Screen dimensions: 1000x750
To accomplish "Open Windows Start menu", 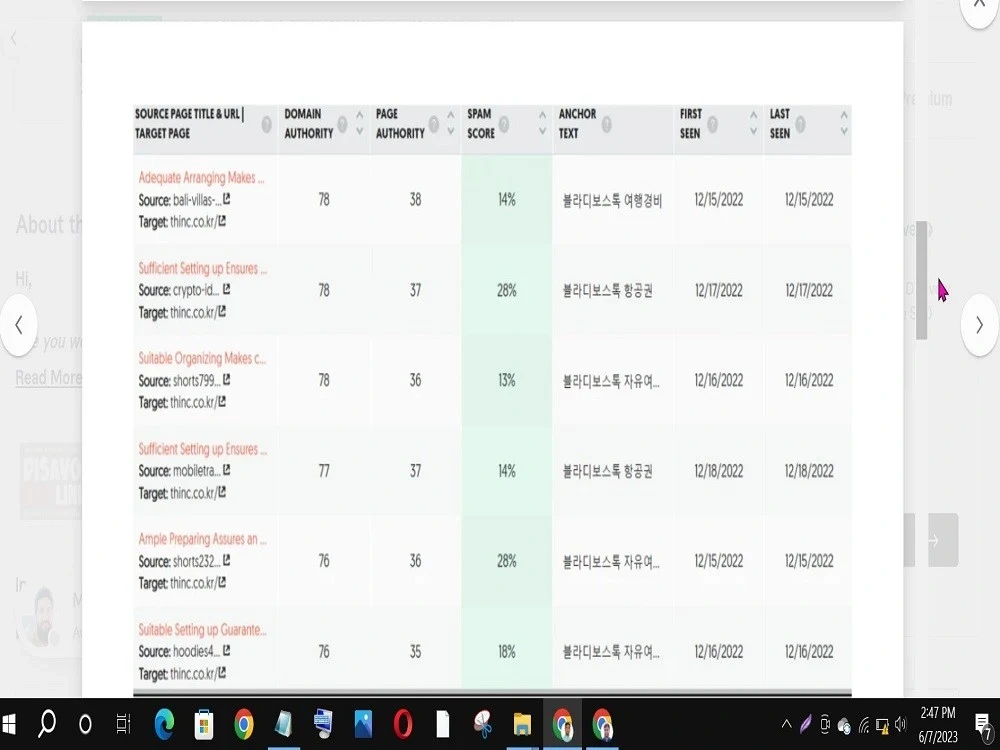I will pos(9,724).
